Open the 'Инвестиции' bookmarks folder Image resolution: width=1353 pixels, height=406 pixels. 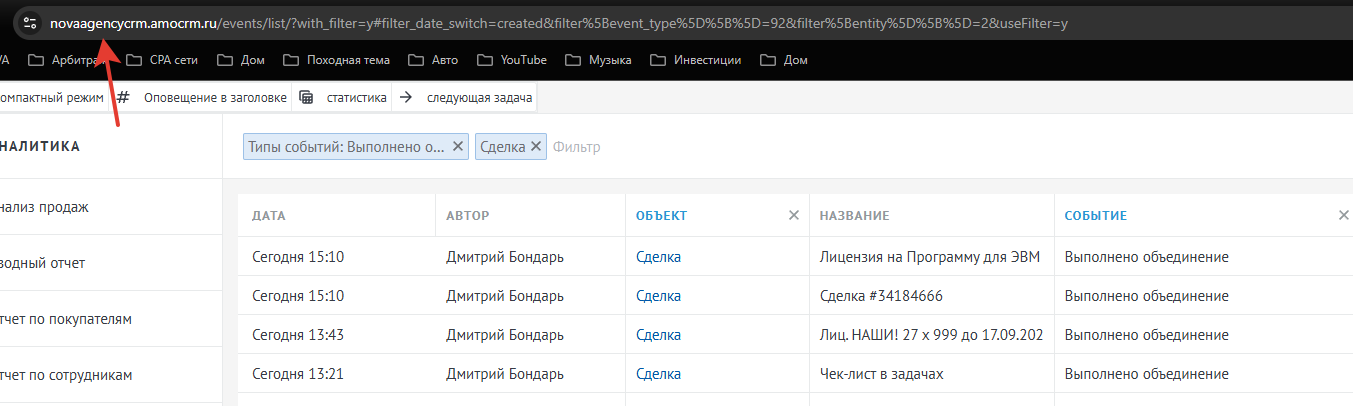695,60
